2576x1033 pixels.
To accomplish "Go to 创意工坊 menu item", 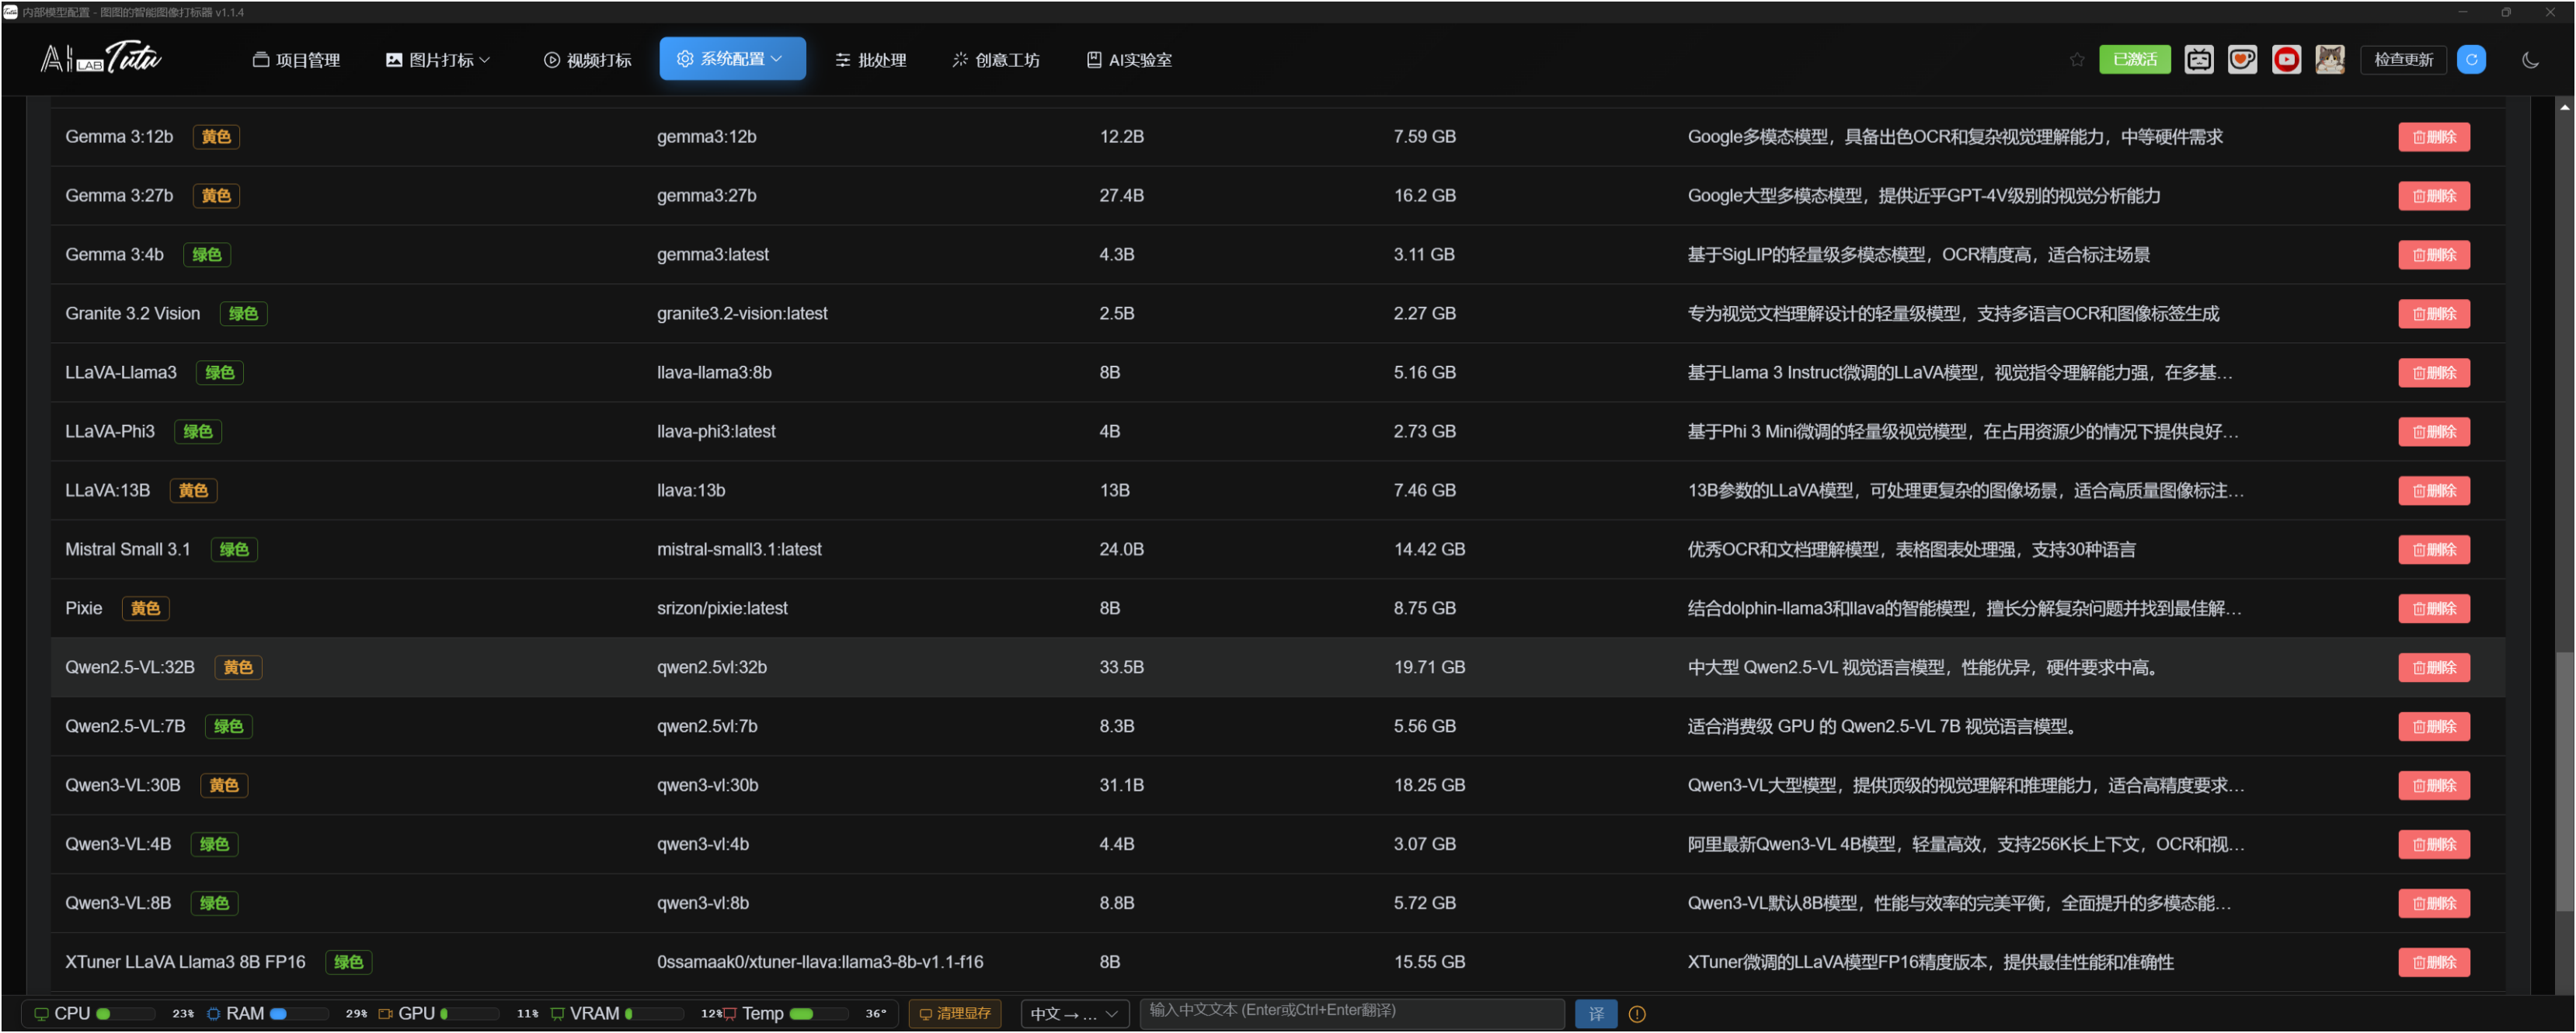I will [x=995, y=60].
